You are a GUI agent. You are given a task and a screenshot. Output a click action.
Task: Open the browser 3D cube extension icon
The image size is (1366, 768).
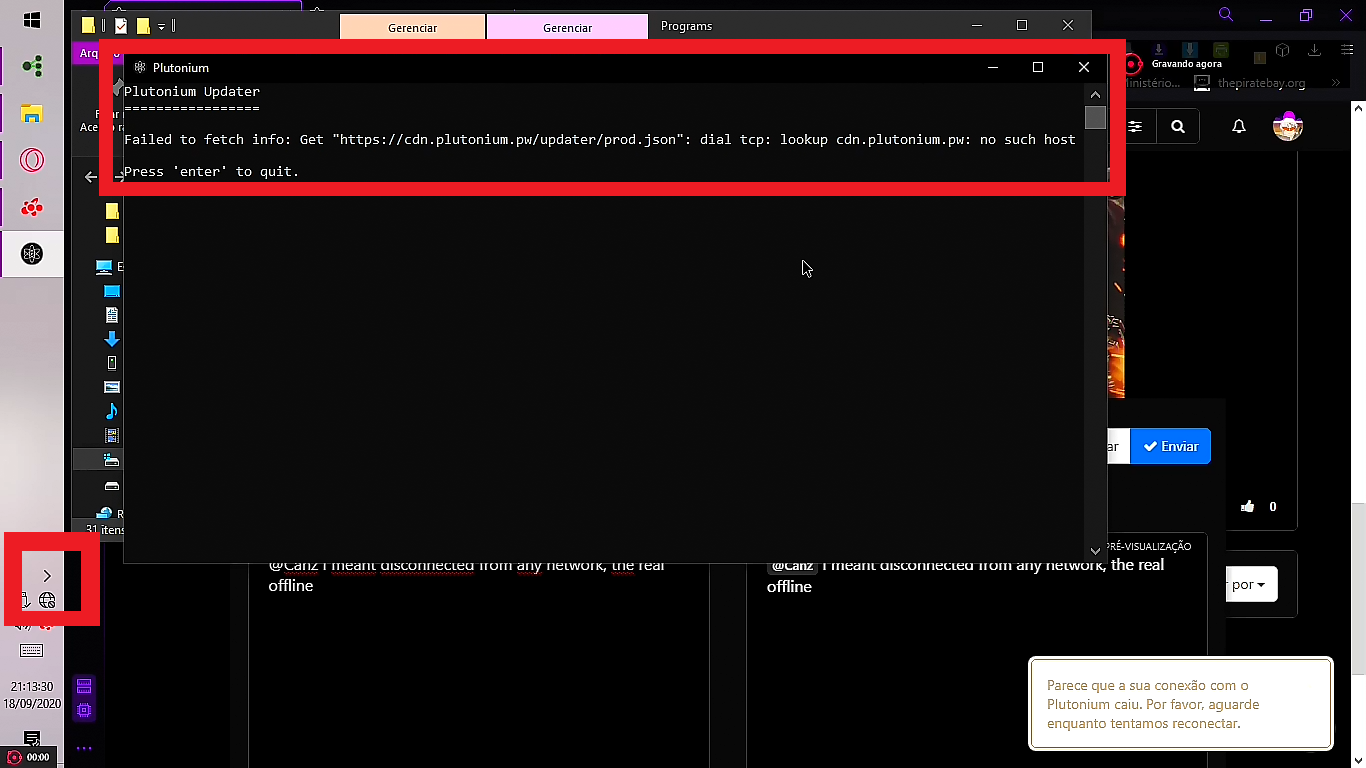(x=1284, y=50)
